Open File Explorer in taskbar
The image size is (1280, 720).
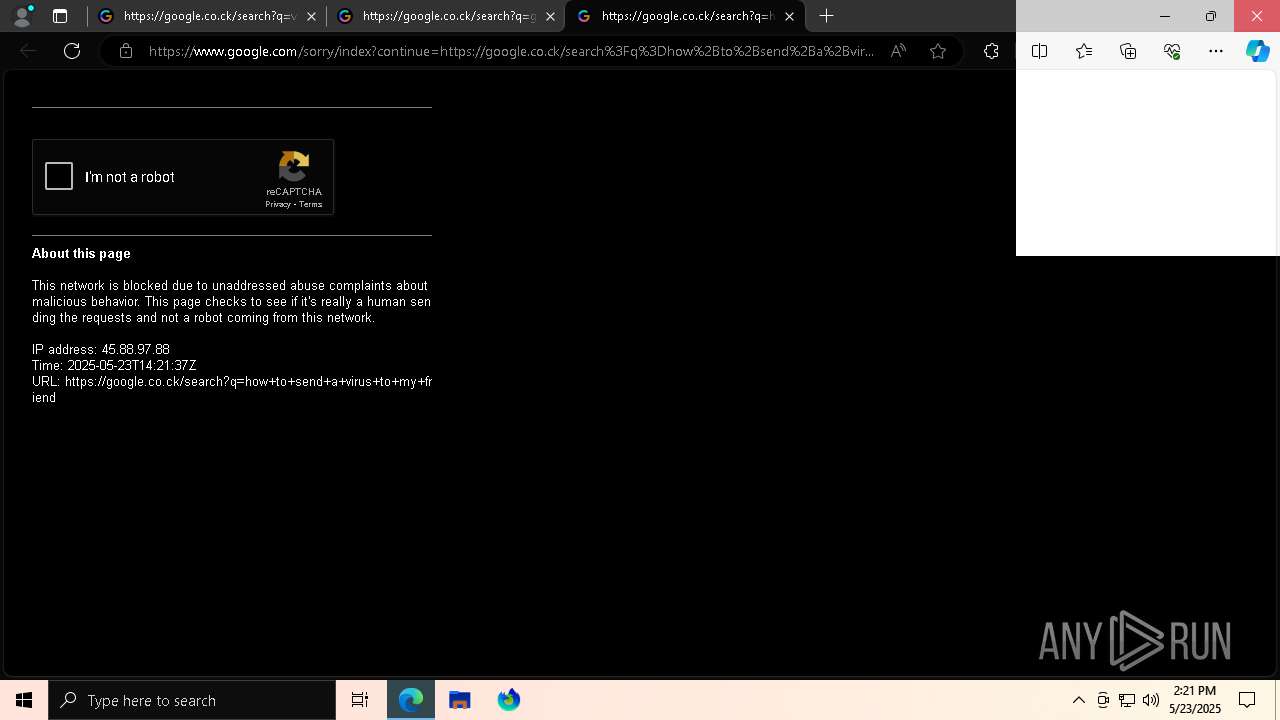coord(460,700)
